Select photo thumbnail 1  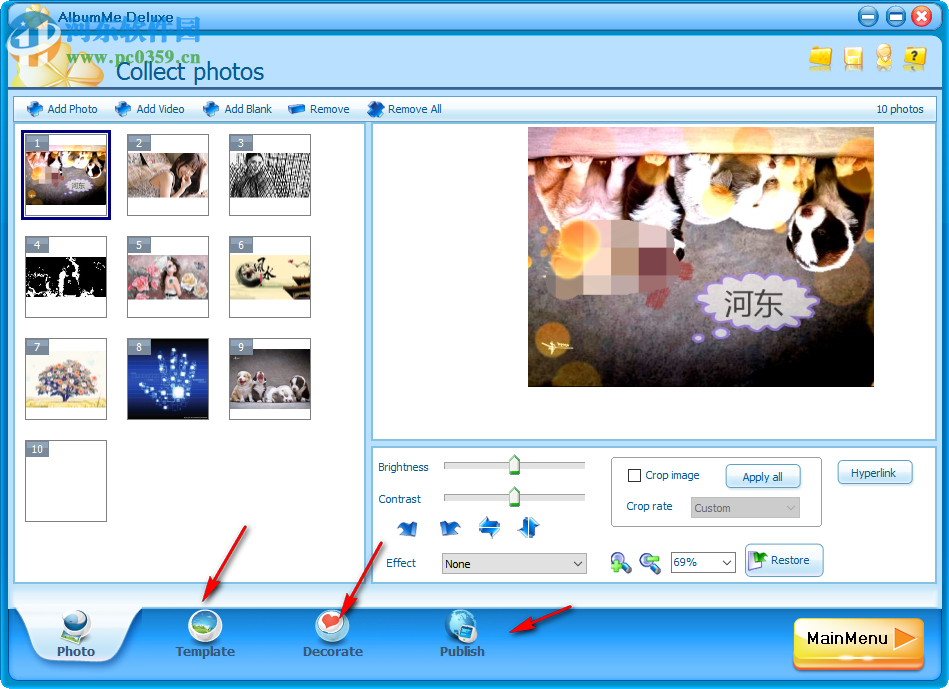(x=66, y=175)
